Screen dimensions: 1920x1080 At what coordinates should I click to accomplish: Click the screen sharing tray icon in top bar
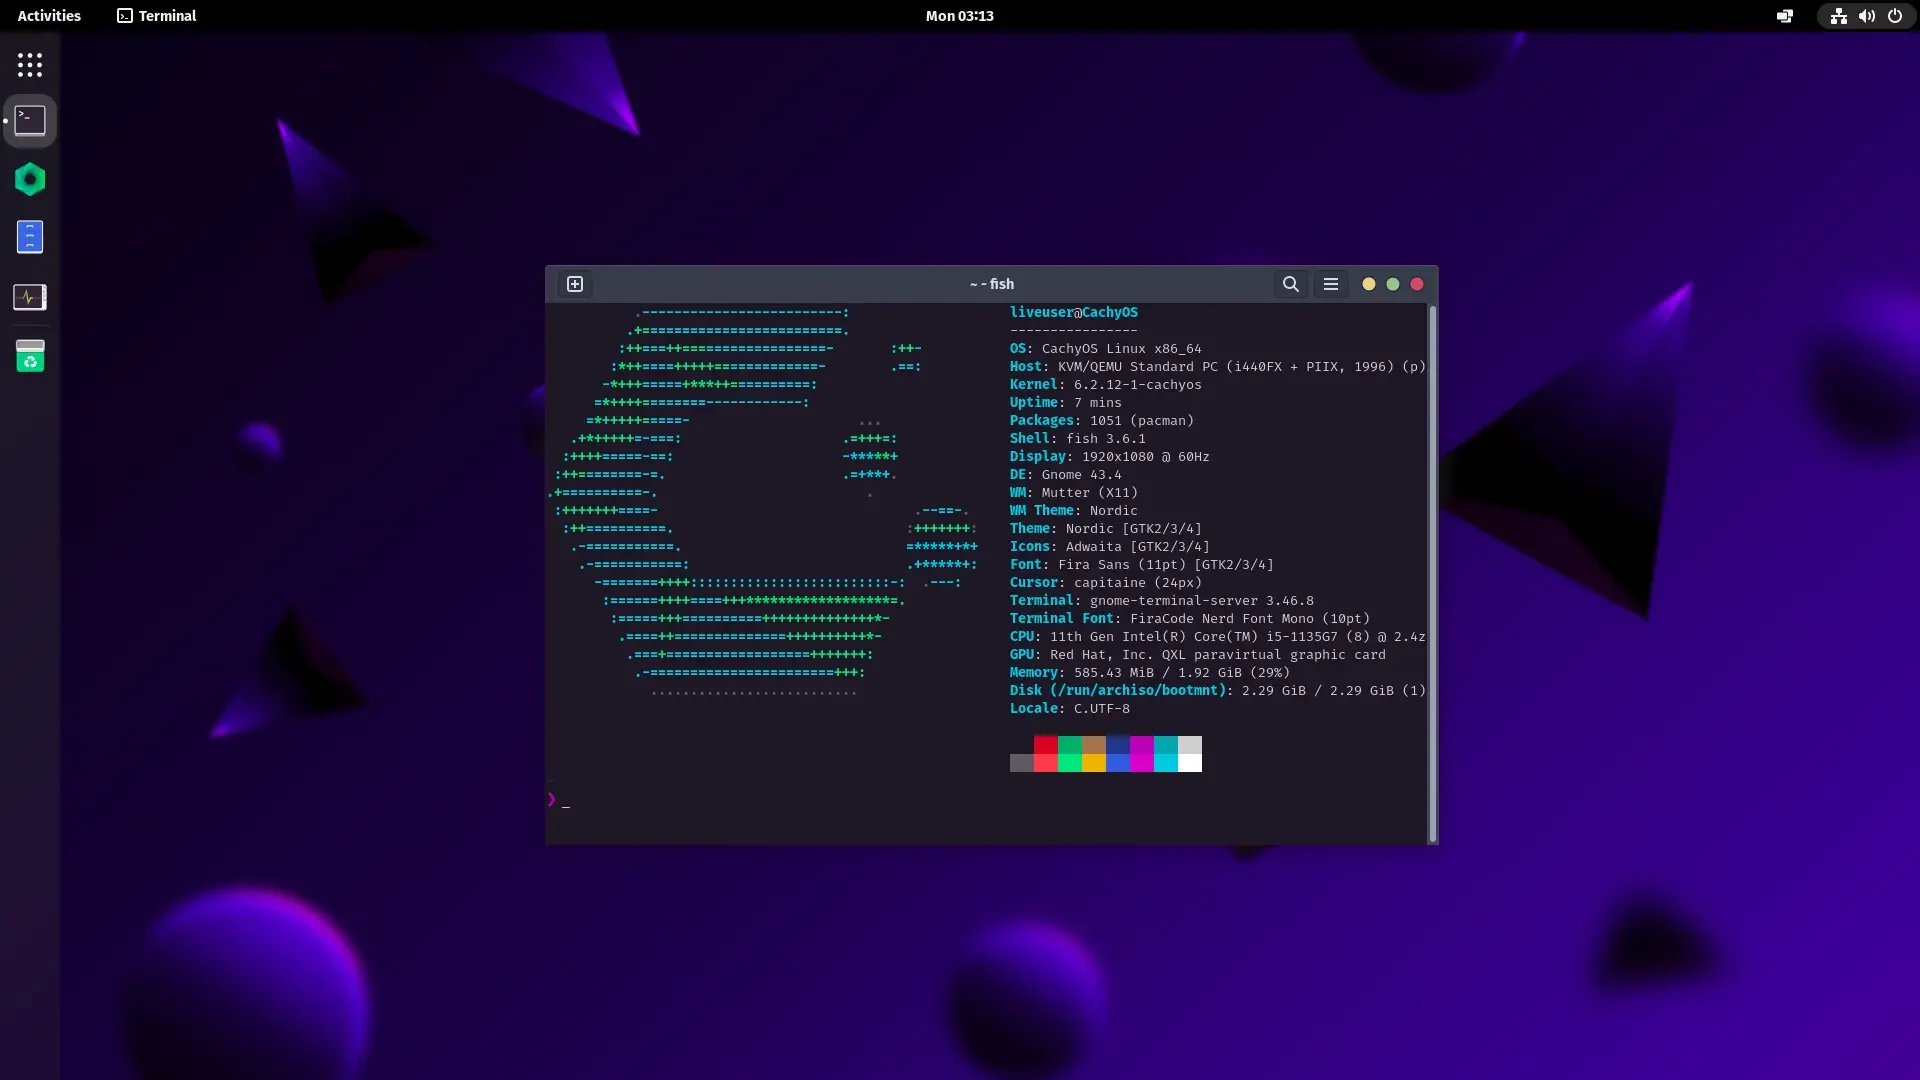coord(1785,16)
